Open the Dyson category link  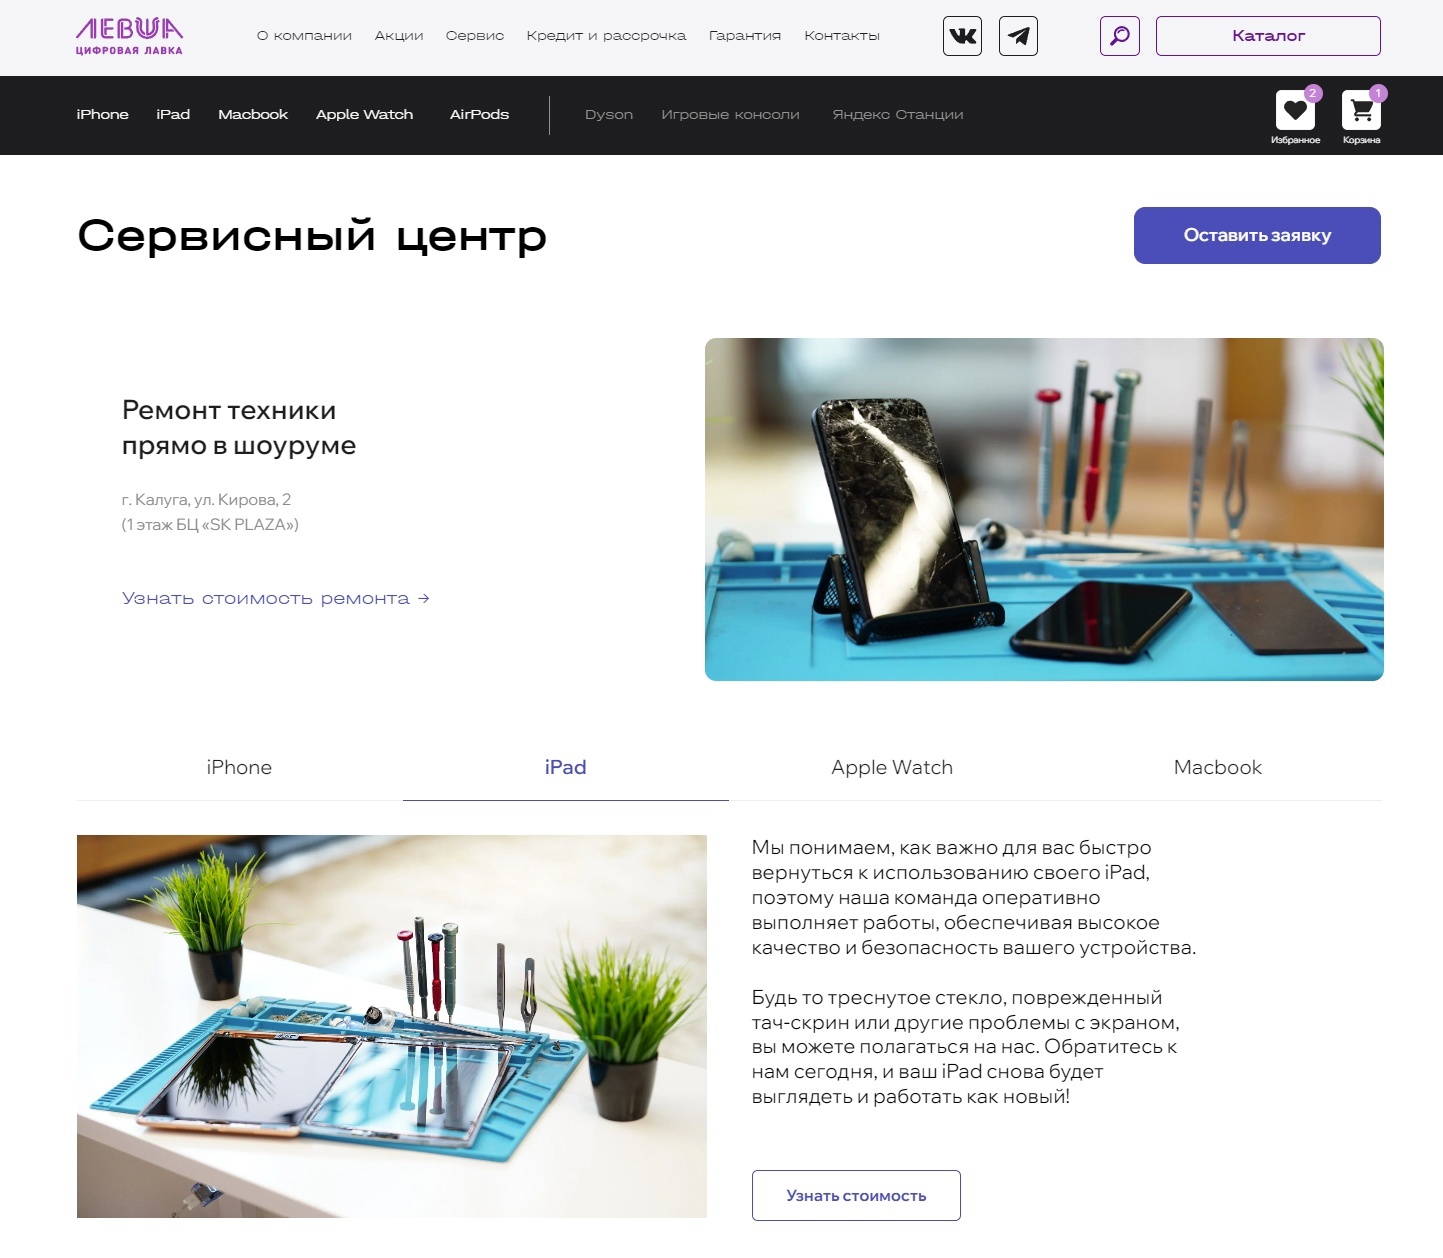tap(609, 114)
